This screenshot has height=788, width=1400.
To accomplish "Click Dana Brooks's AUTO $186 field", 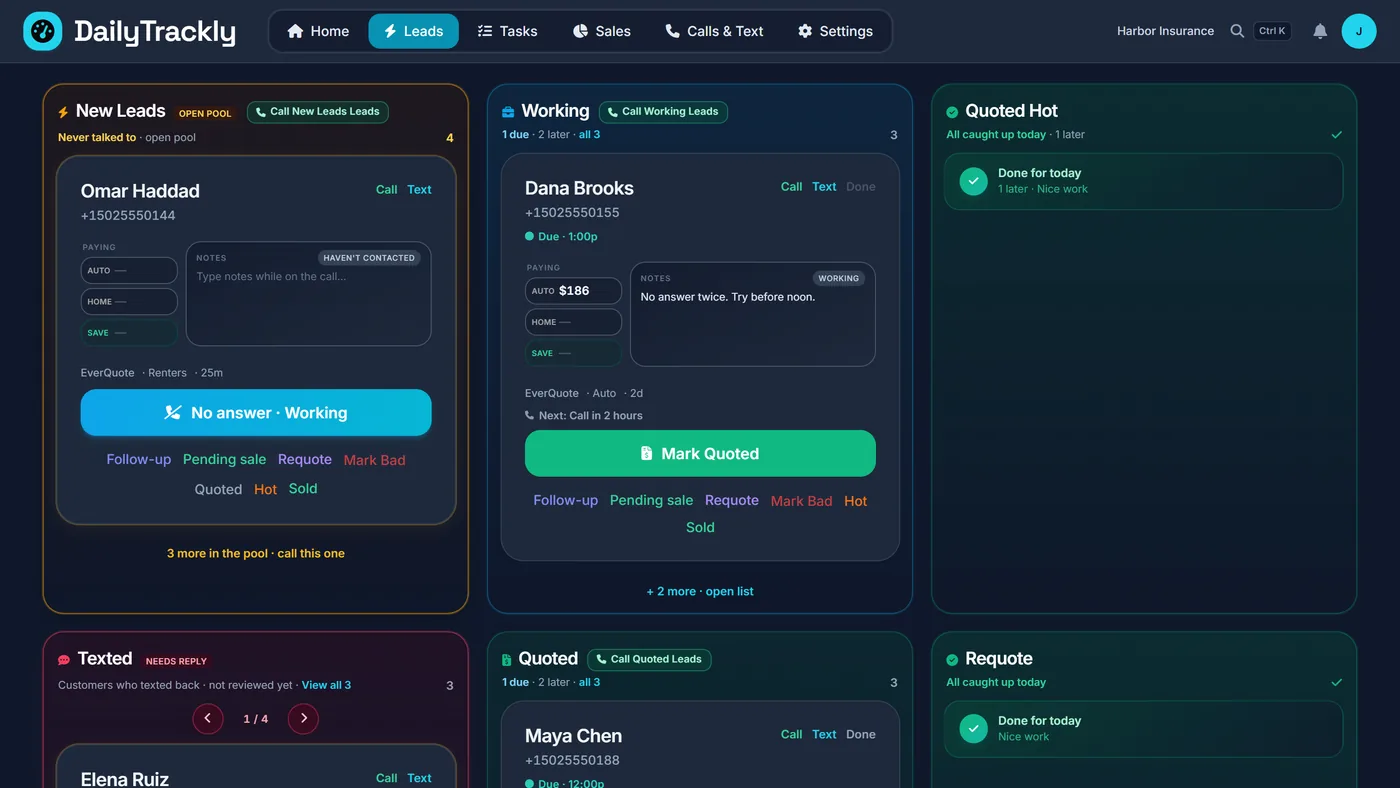I will pos(573,291).
